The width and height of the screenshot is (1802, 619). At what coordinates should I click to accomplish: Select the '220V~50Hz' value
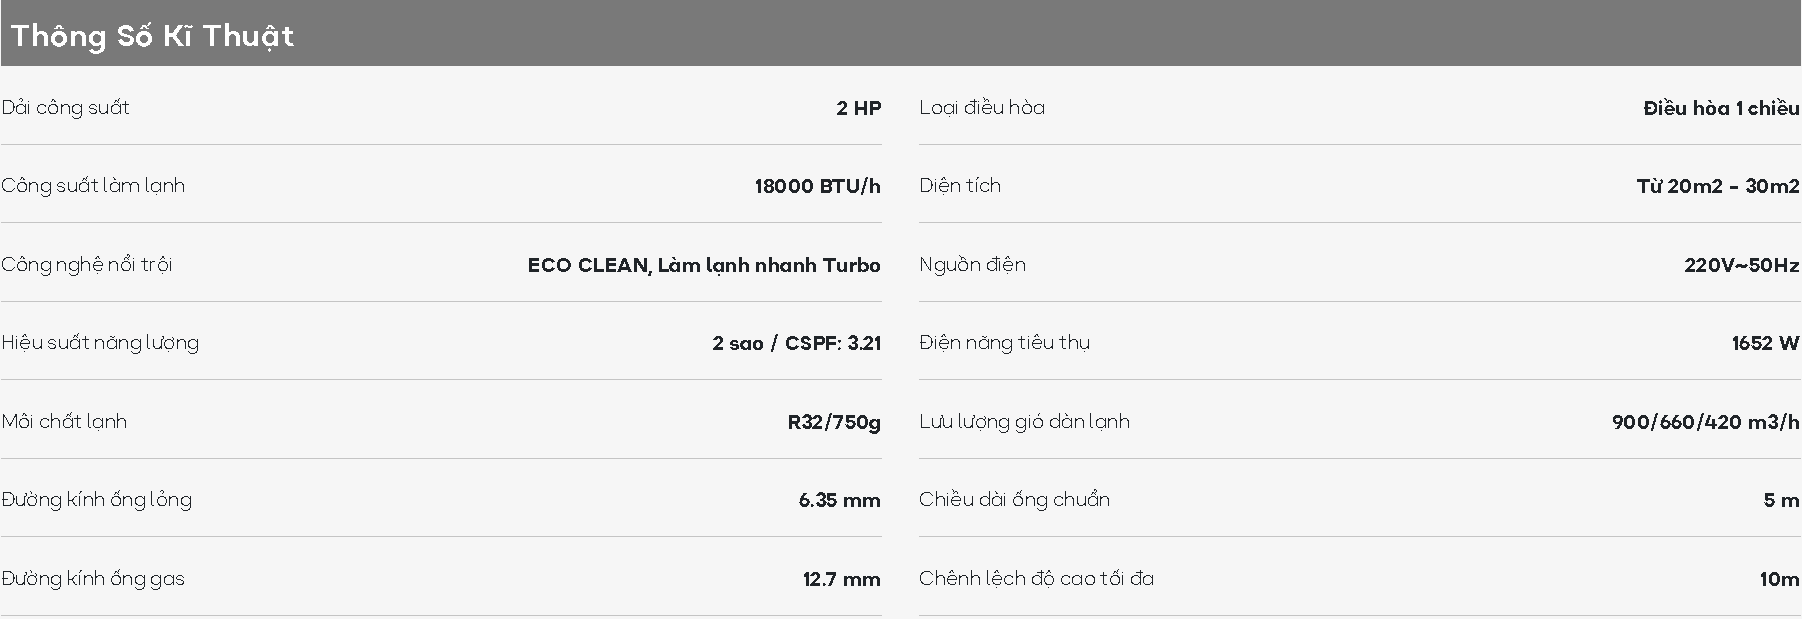1741,265
